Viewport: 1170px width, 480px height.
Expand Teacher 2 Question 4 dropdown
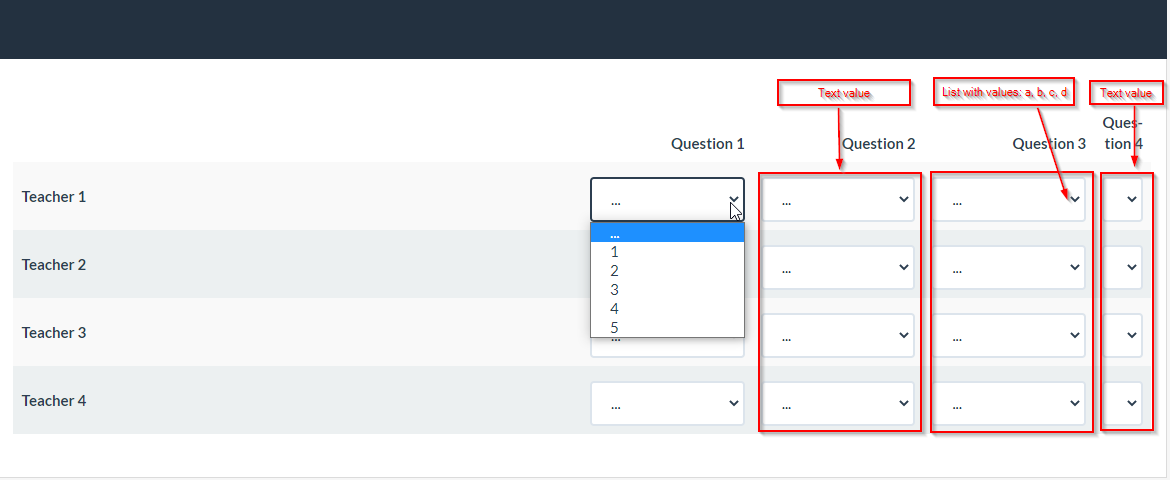(x=1123, y=268)
